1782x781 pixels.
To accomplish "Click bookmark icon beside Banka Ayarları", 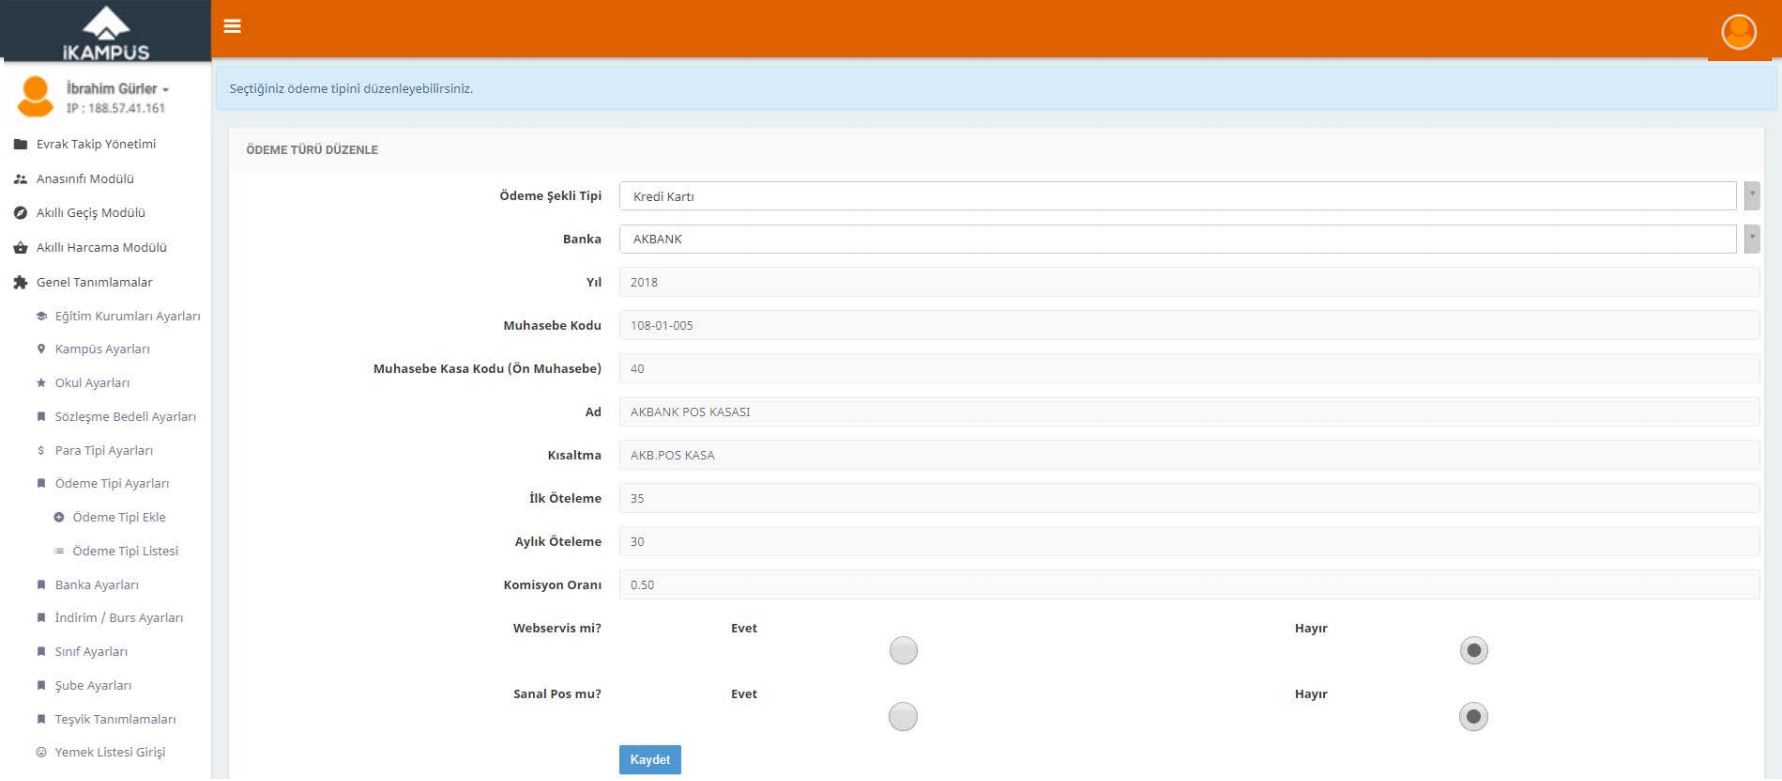I will pos(41,585).
